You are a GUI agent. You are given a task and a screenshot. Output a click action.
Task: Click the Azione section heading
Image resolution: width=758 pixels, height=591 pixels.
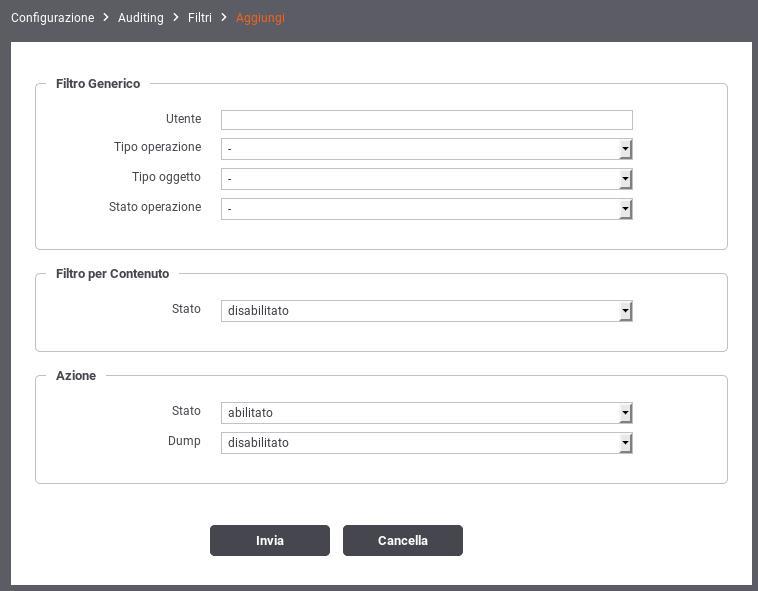point(76,375)
